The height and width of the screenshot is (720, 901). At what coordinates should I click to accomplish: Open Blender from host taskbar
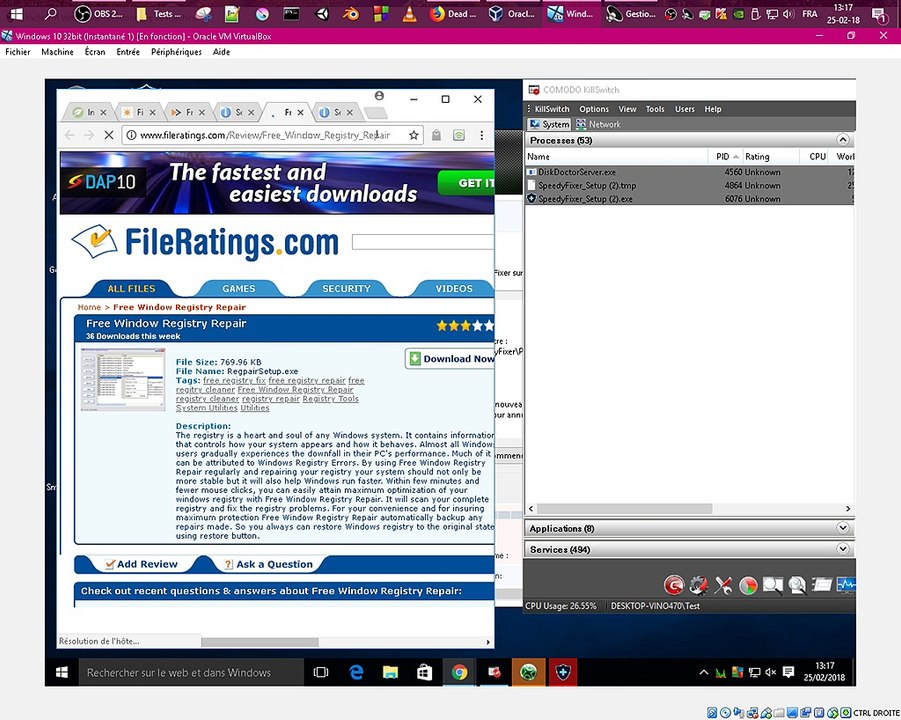click(351, 14)
